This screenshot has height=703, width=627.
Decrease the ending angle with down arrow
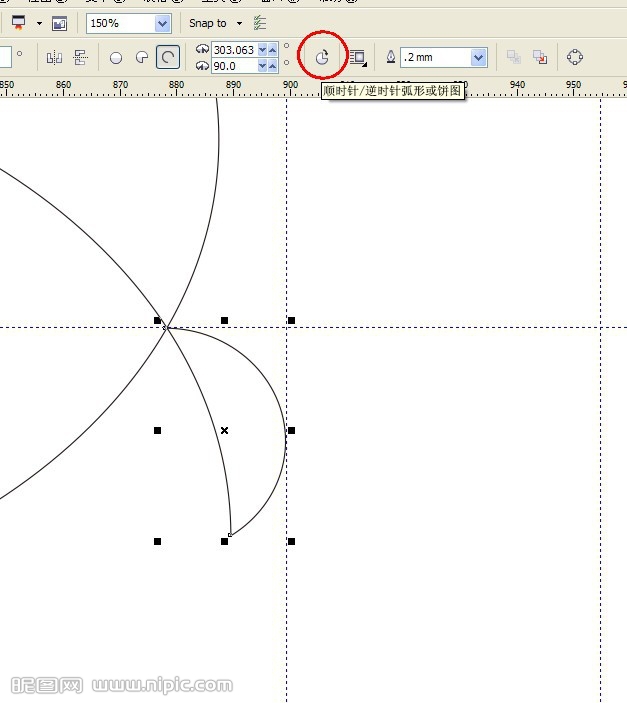(x=262, y=66)
